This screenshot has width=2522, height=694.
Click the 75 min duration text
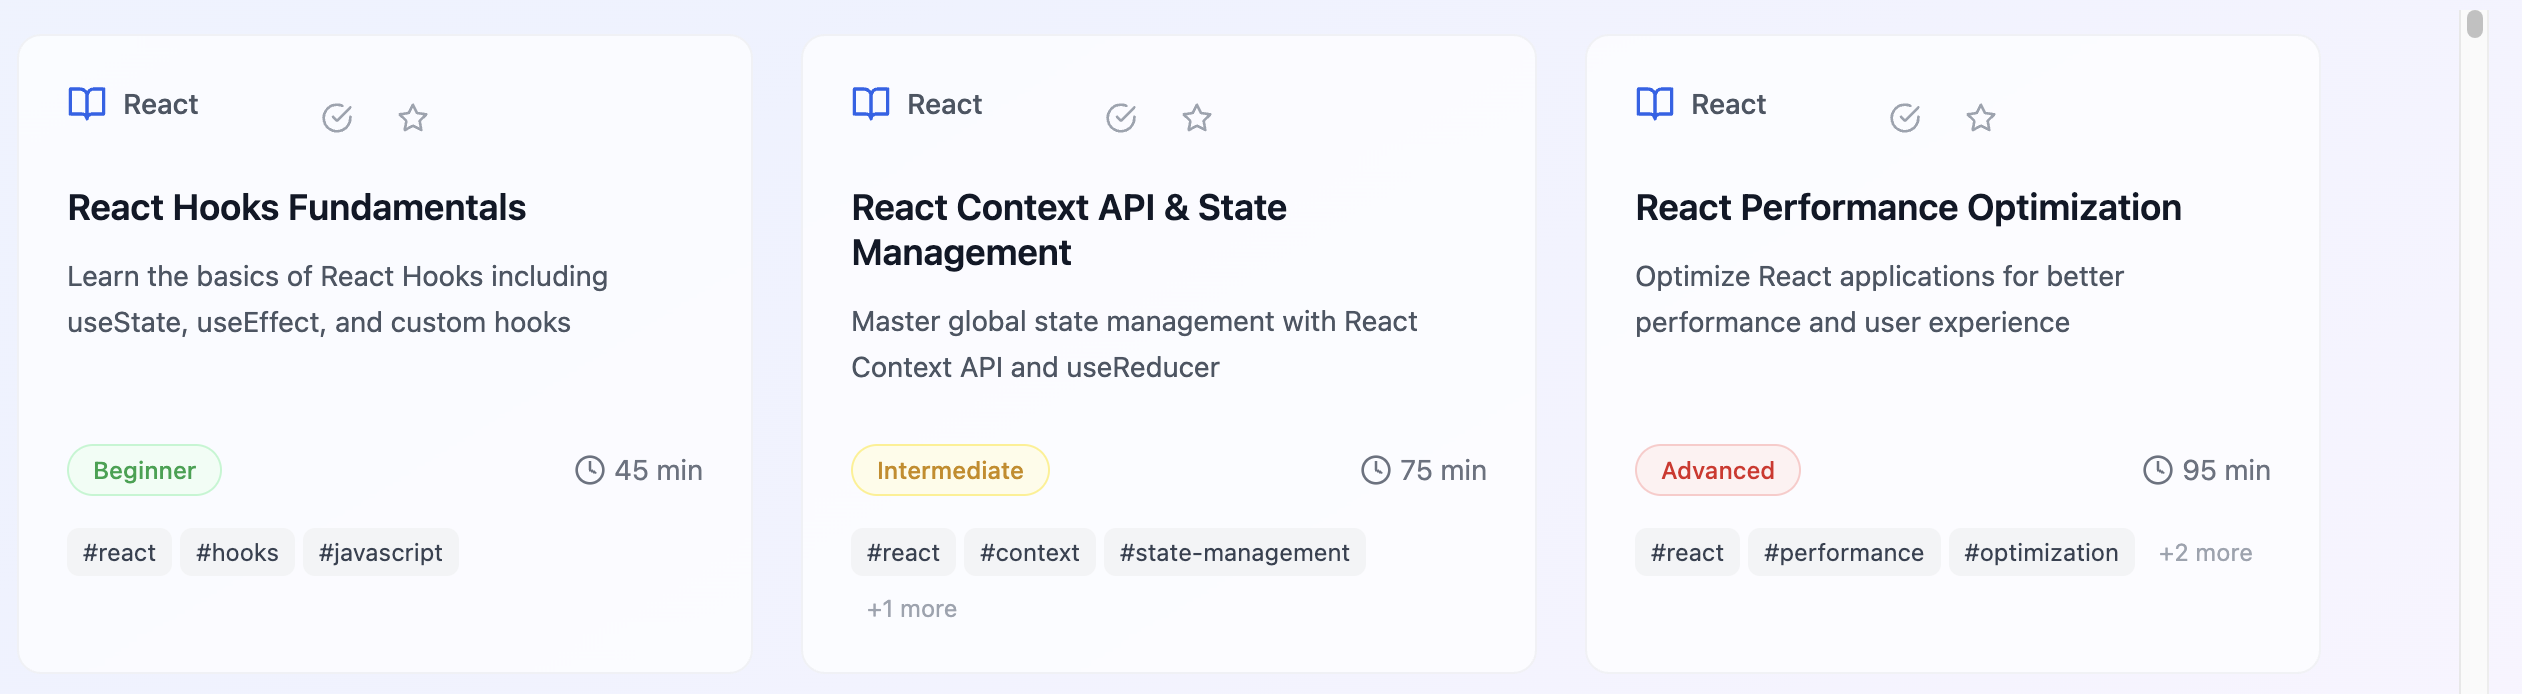(x=1443, y=470)
